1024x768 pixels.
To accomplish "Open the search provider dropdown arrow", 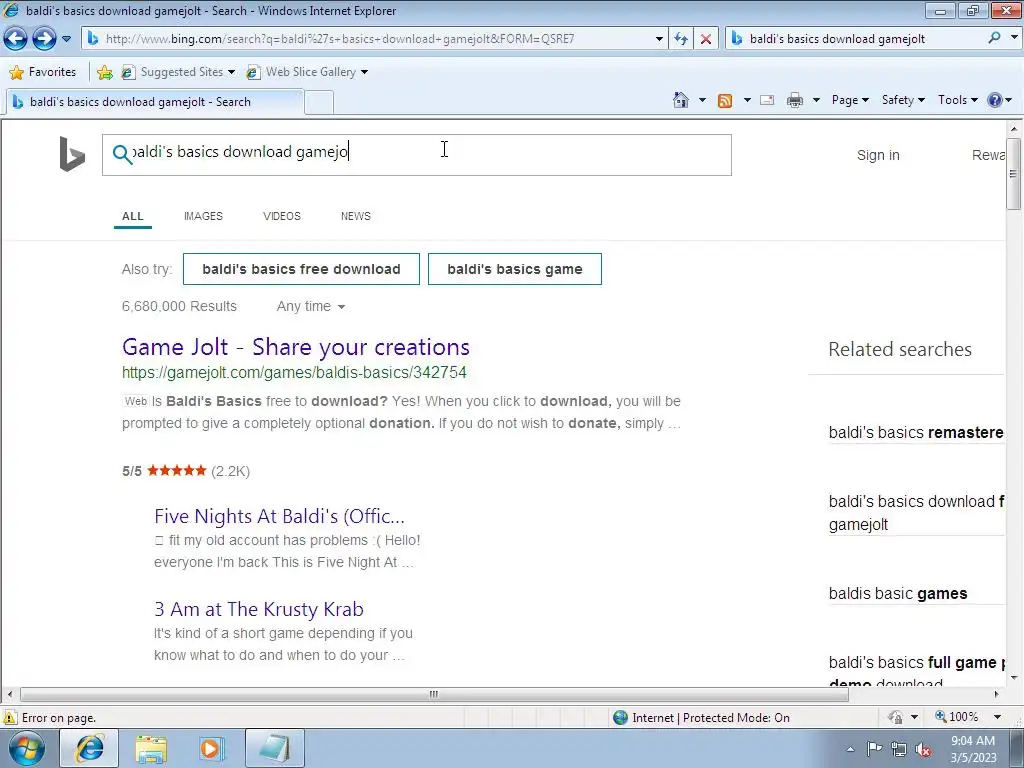I will (1014, 39).
